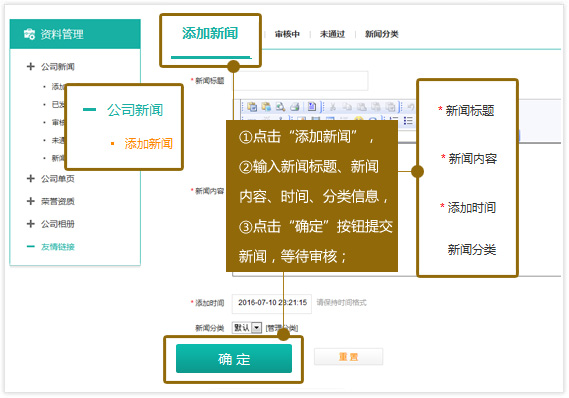
Task: Click the 确定 submit button
Action: point(234,358)
